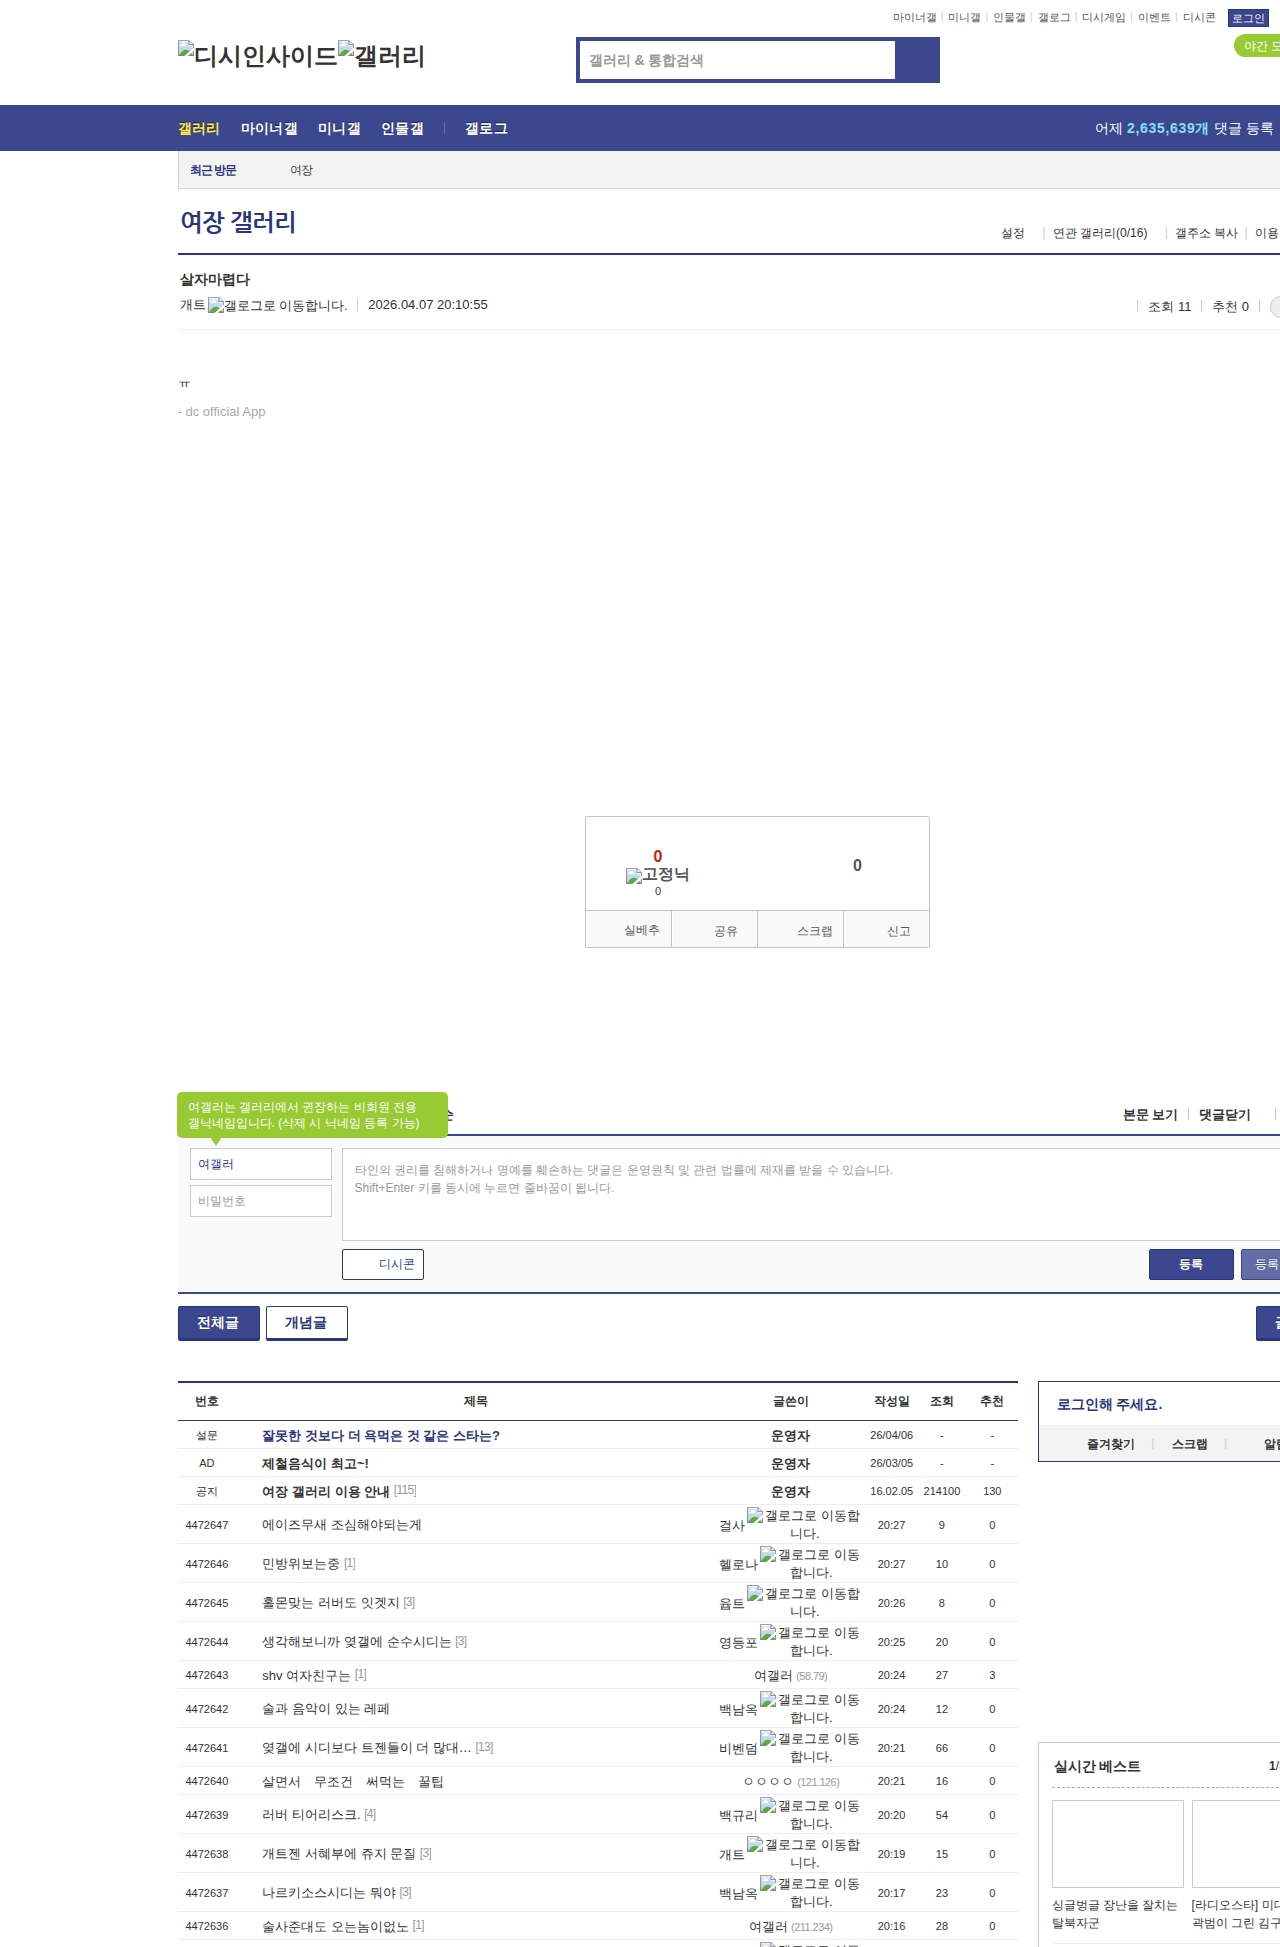Select 갤러리 in the blue navigation bar
This screenshot has height=1947, width=1280.
199,129
